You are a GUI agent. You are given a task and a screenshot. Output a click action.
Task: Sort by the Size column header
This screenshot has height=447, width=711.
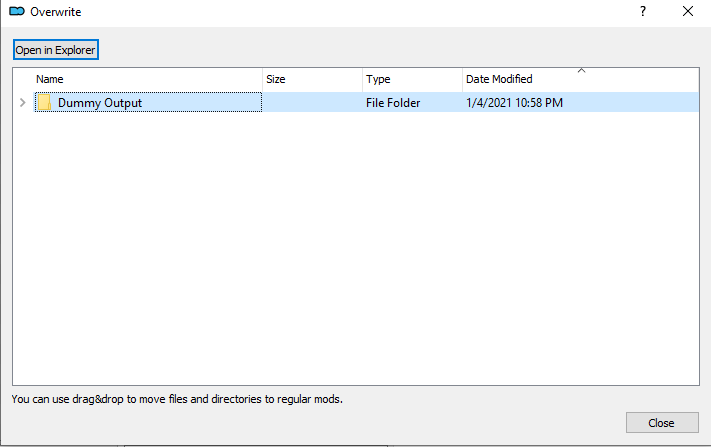[x=312, y=79]
